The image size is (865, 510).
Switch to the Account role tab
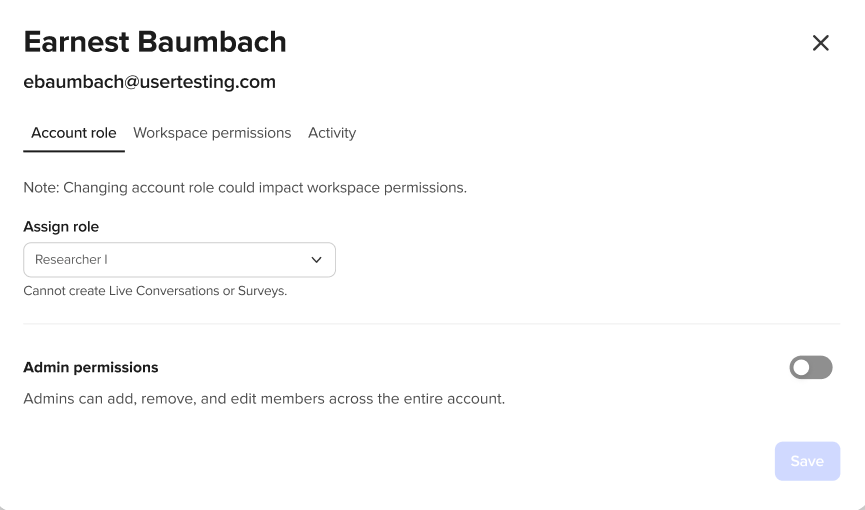tap(74, 133)
